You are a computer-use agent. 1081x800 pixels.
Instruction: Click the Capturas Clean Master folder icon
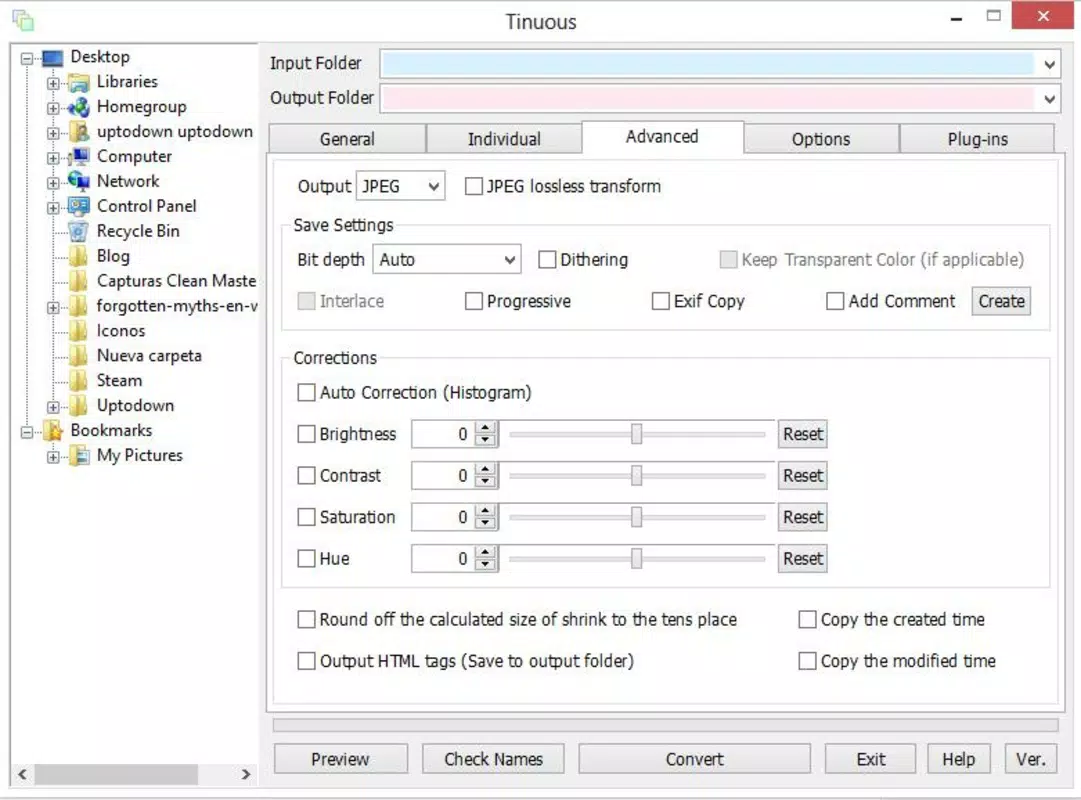(x=79, y=281)
